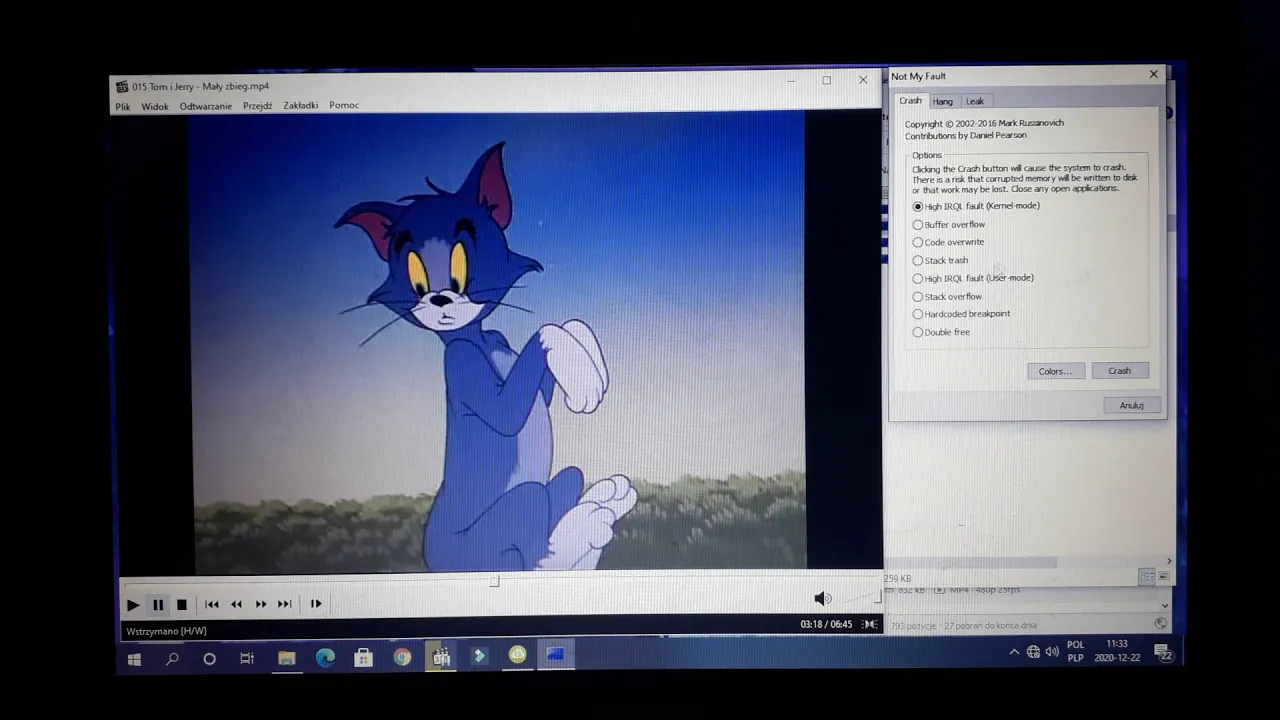
Task: Click the Pause button in media player
Action: tap(158, 604)
